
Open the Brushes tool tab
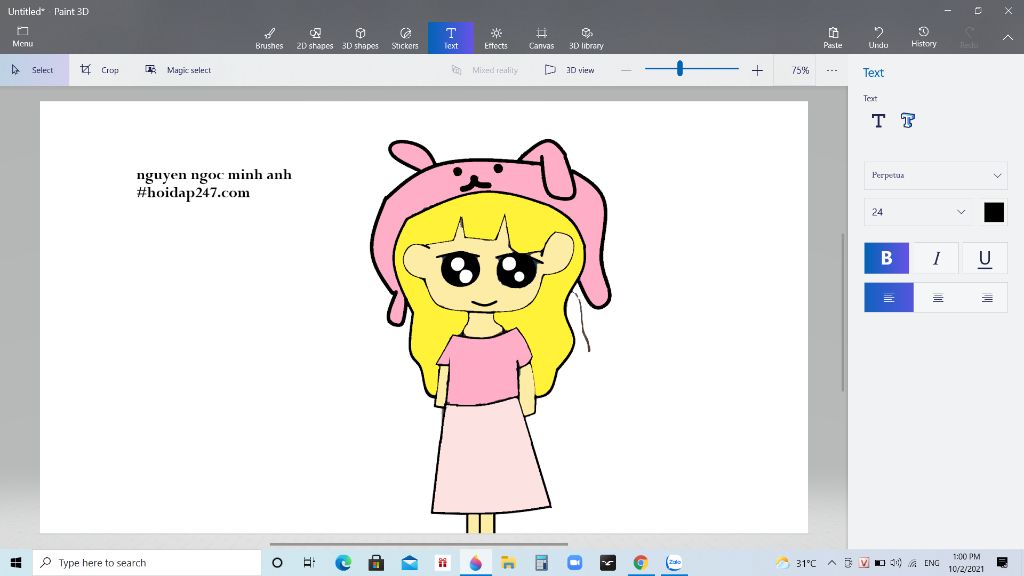click(269, 38)
